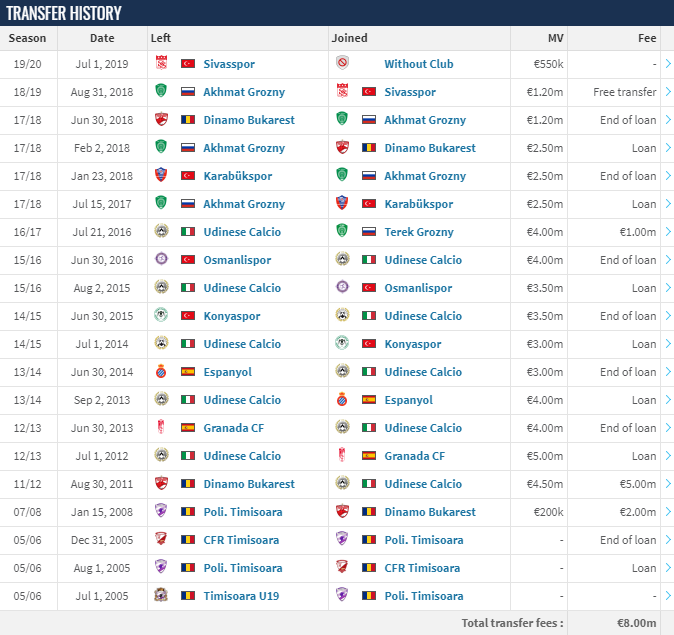The height and width of the screenshot is (635, 674).
Task: Click the Season column header
Action: [x=28, y=38]
